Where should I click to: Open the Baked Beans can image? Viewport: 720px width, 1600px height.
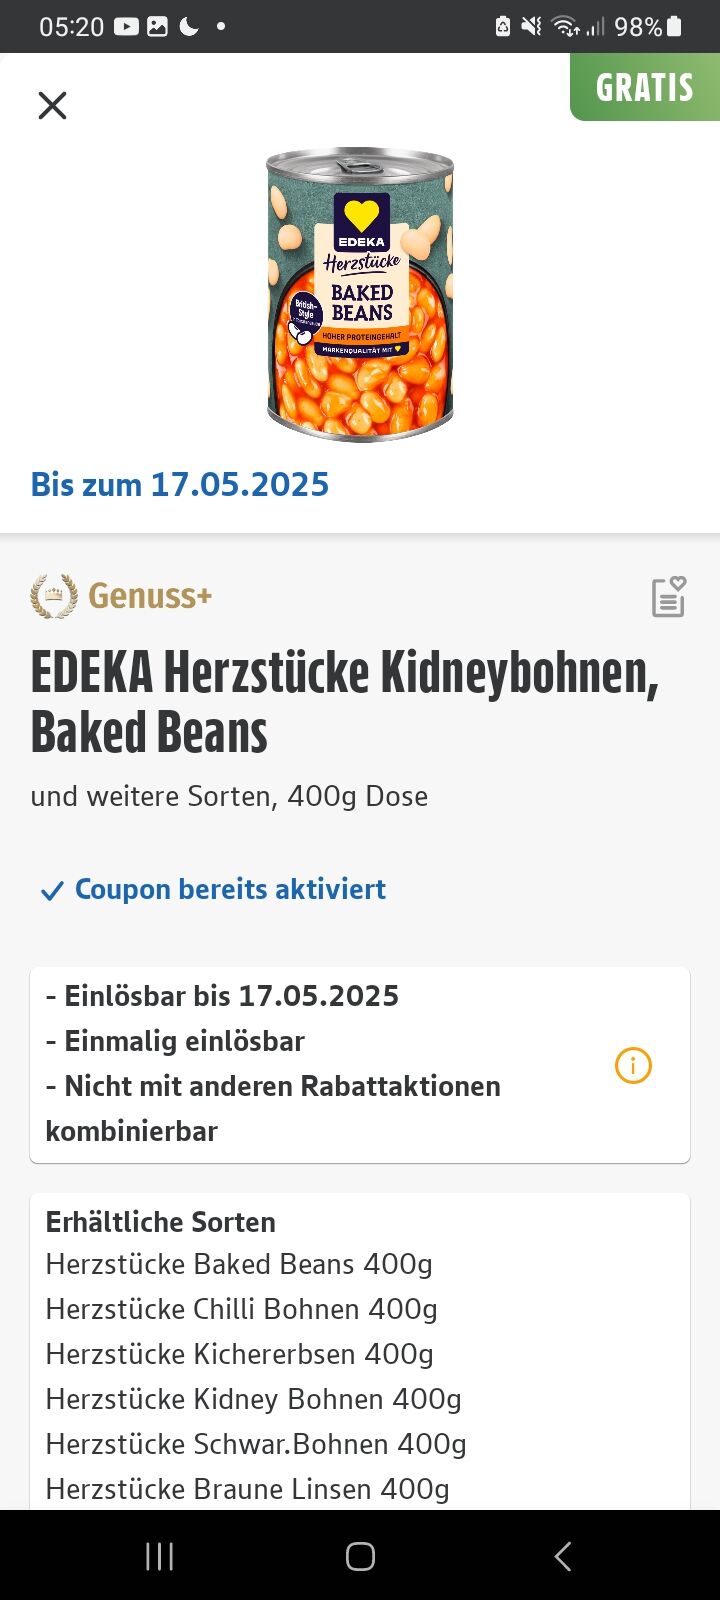(x=360, y=295)
